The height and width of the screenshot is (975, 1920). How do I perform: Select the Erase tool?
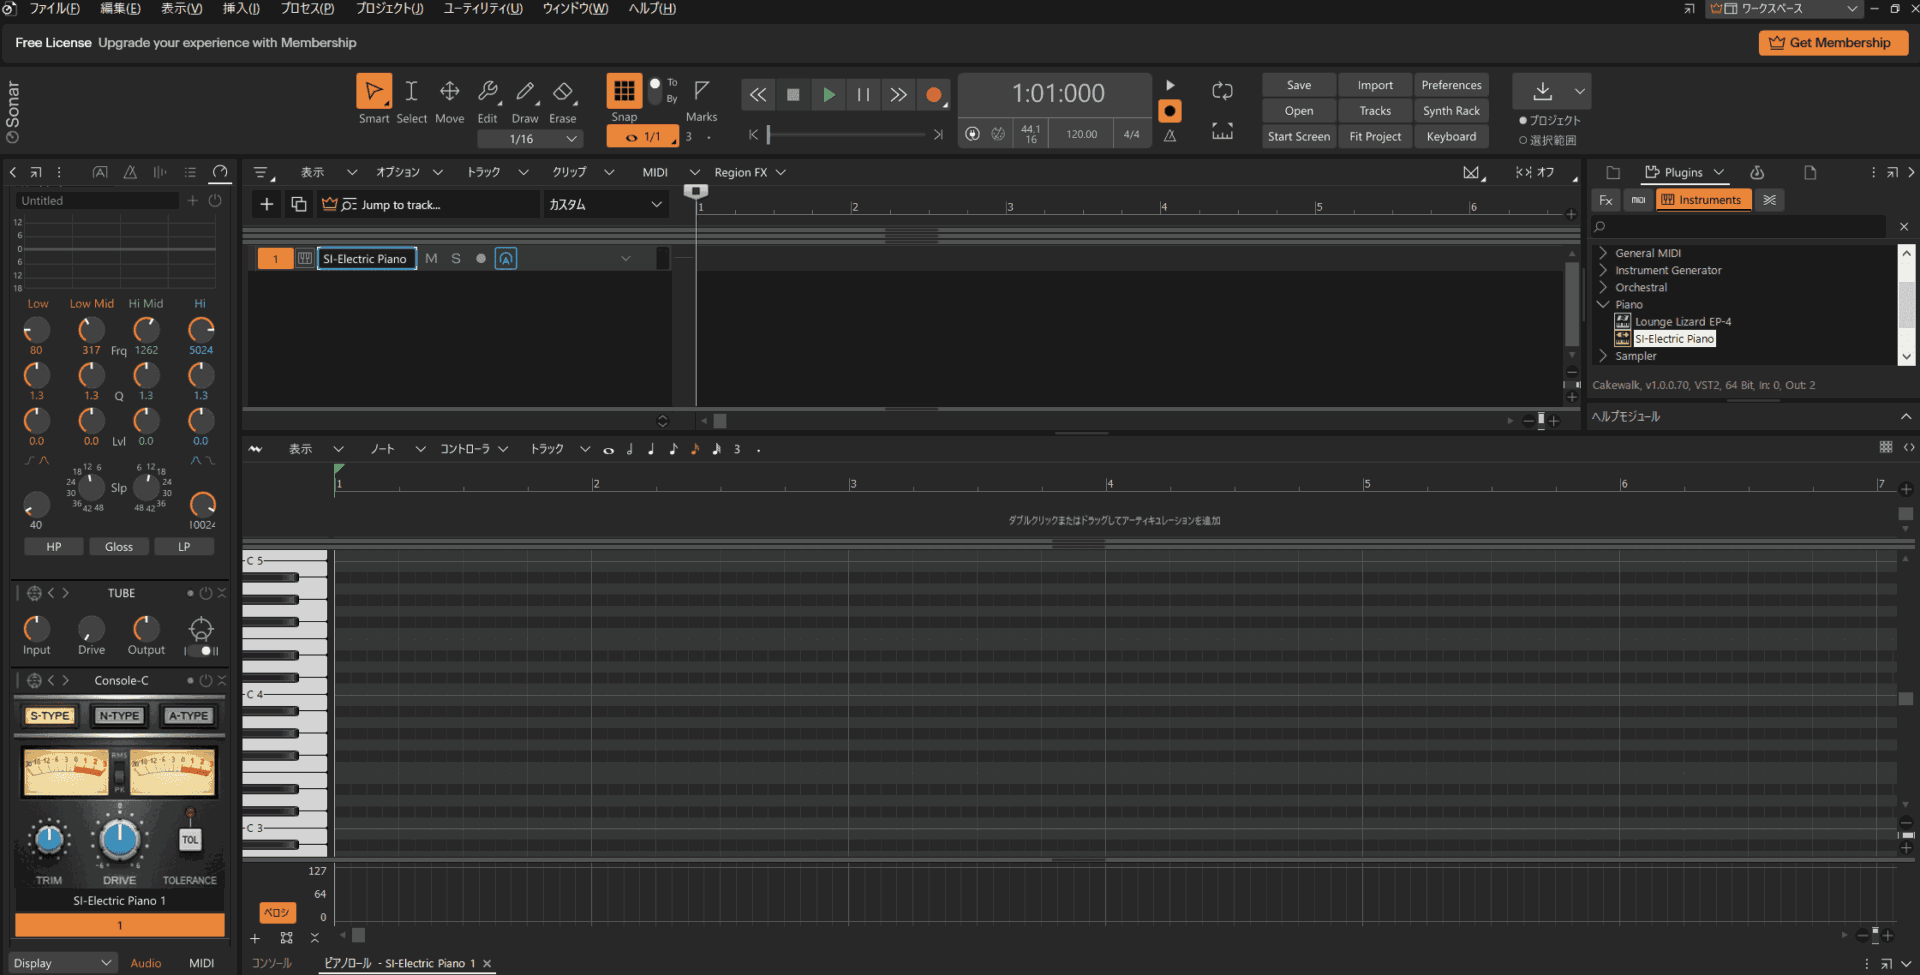click(x=563, y=92)
